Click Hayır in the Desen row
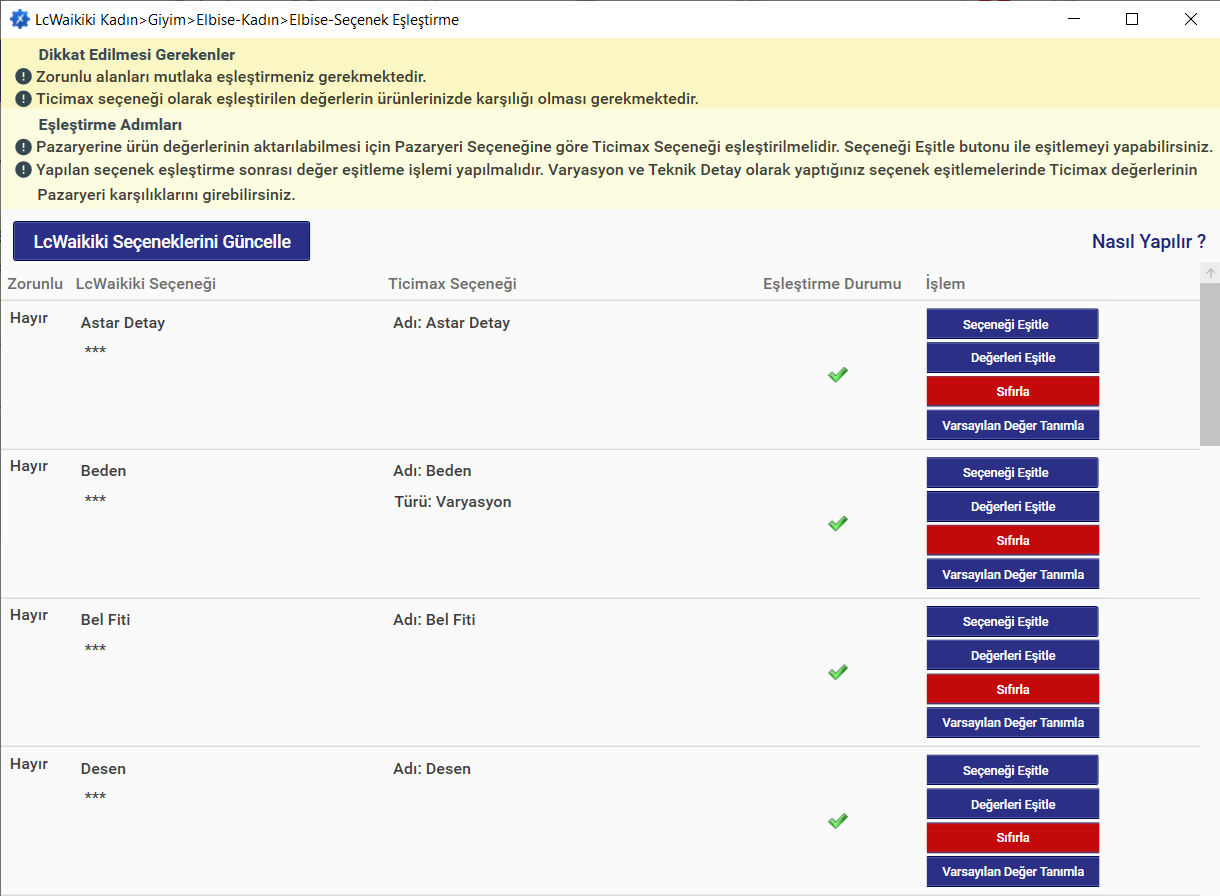The width and height of the screenshot is (1220, 896). [29, 764]
